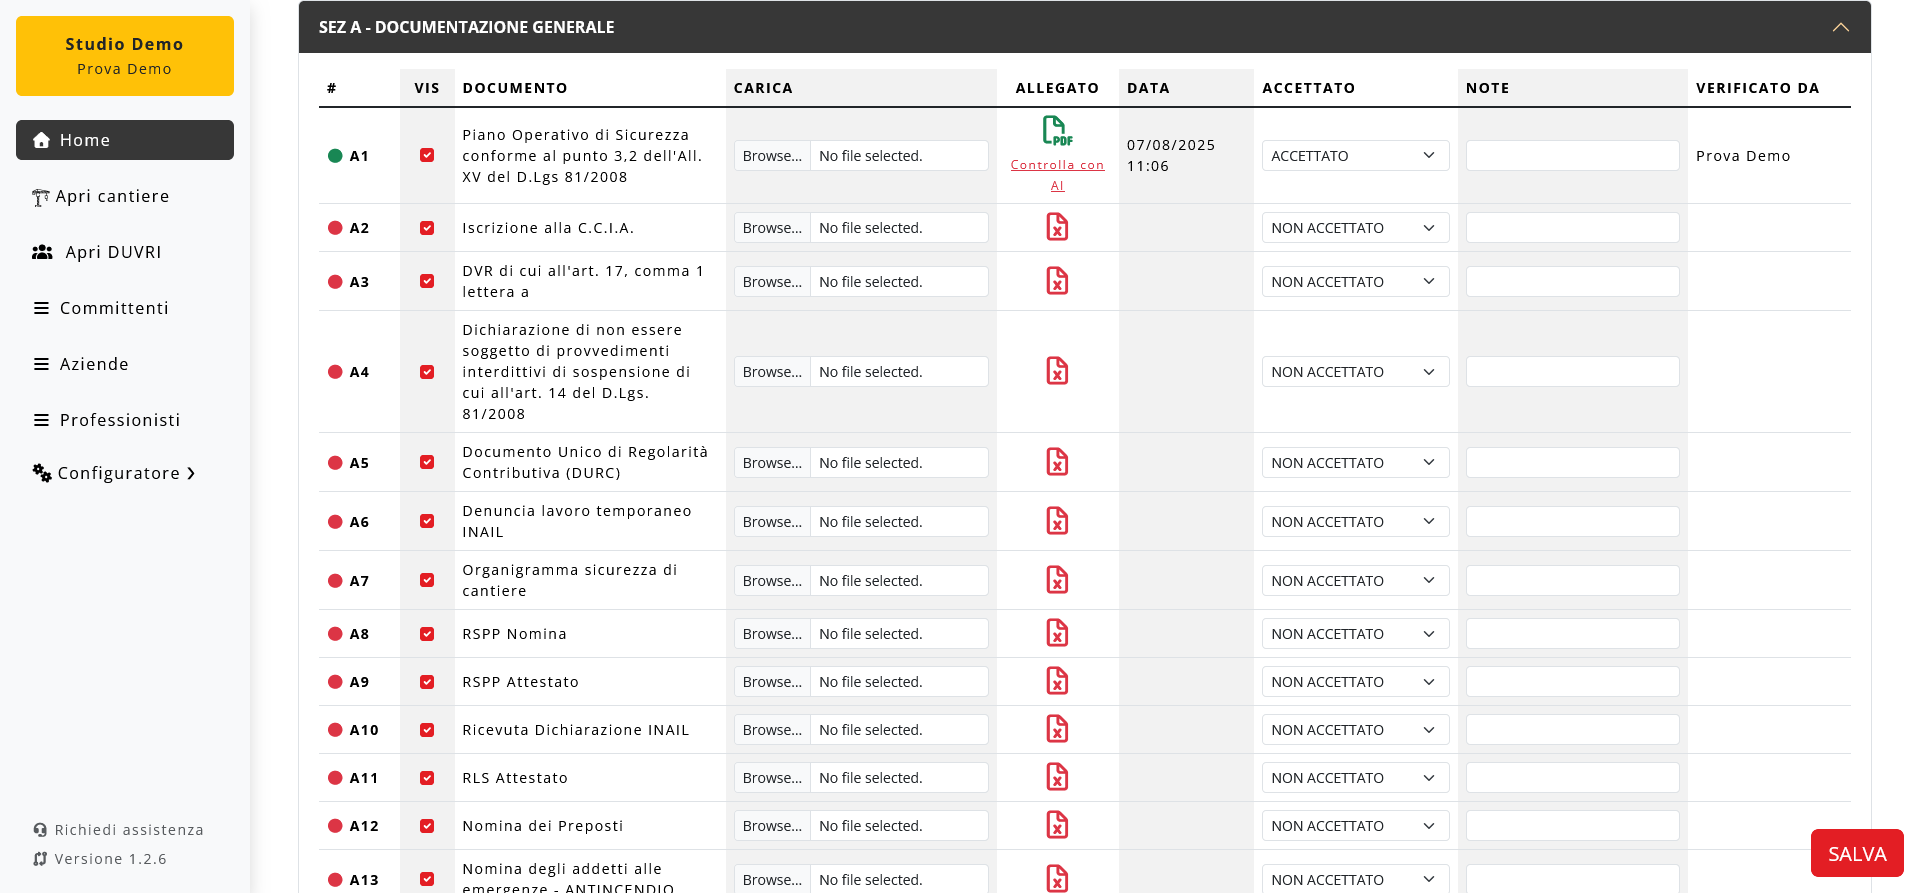
Task: Collapse the SEZ A section with the chevron
Action: click(x=1840, y=27)
